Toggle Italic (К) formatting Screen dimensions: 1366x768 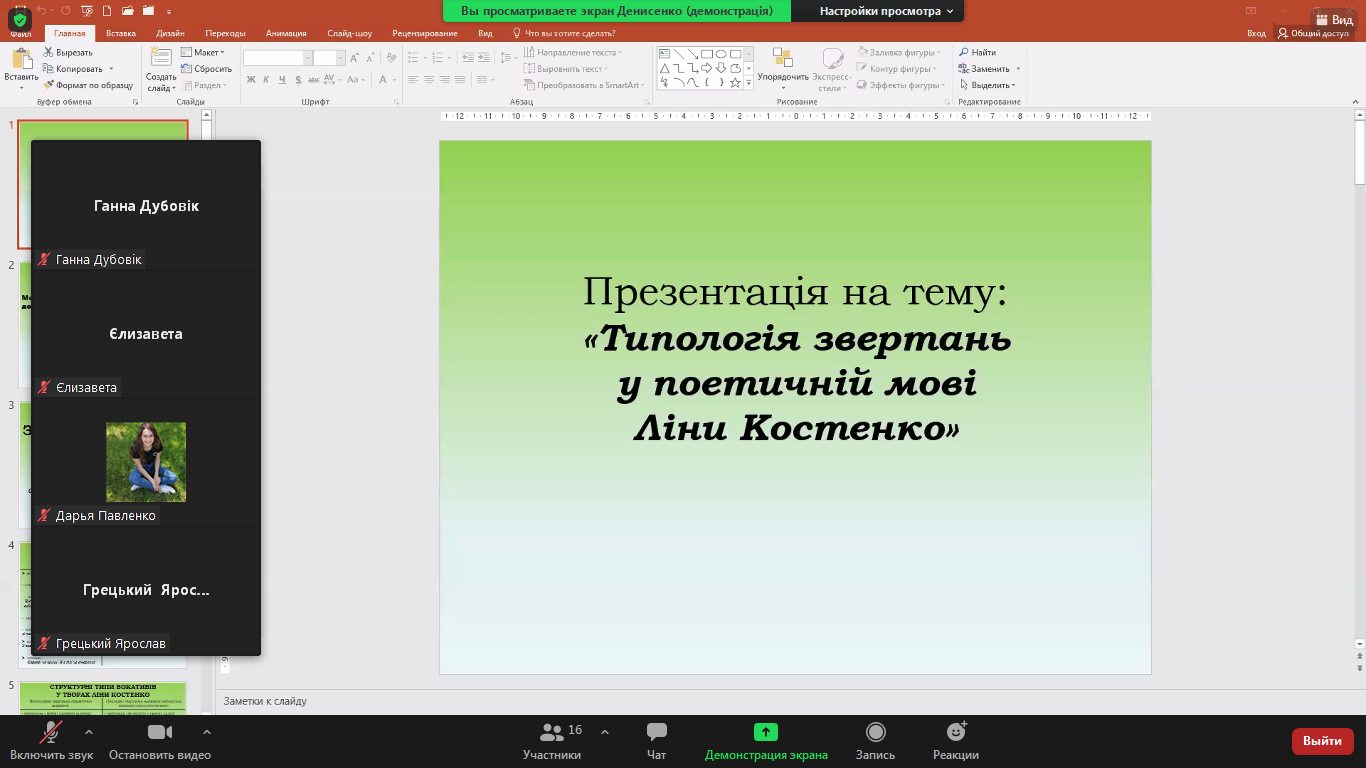pos(268,80)
